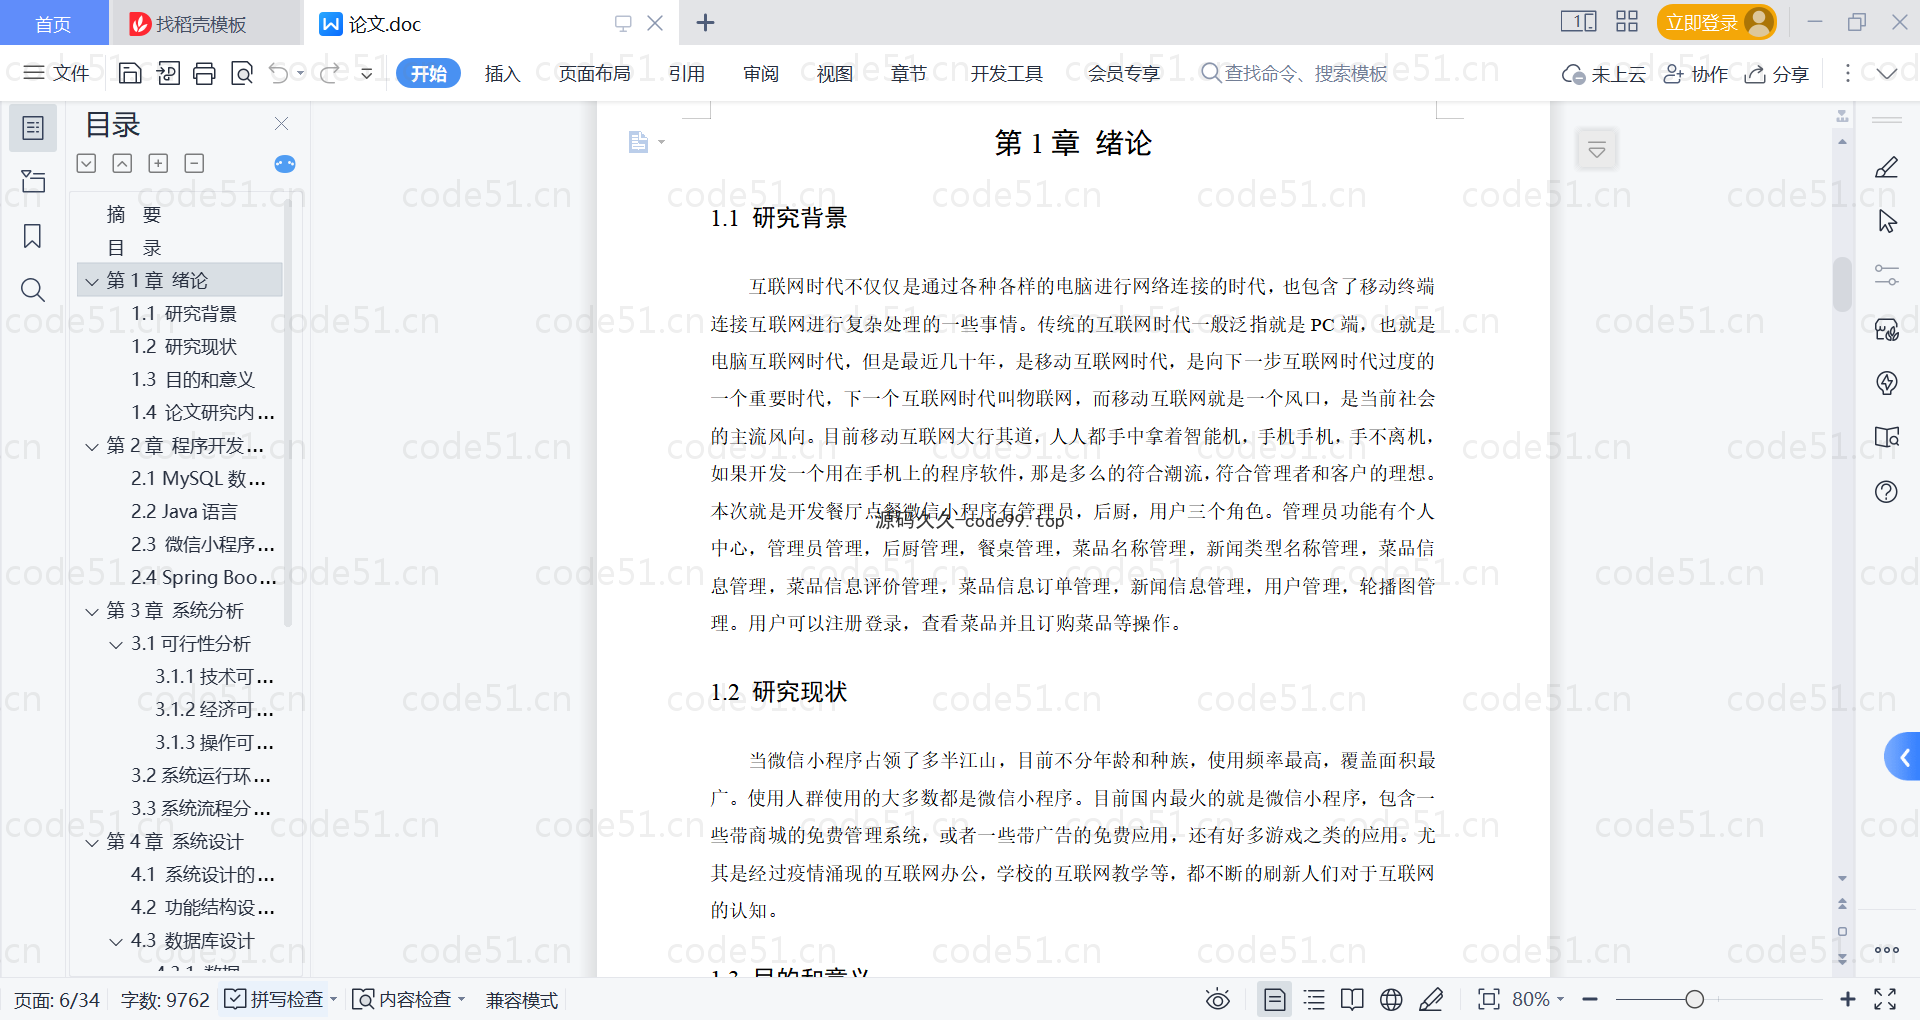Switch to the 开发工具 tab

(x=1006, y=73)
